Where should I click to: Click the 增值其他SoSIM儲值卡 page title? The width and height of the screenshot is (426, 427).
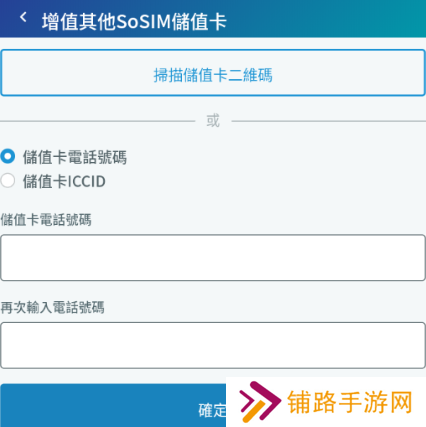[x=134, y=22]
